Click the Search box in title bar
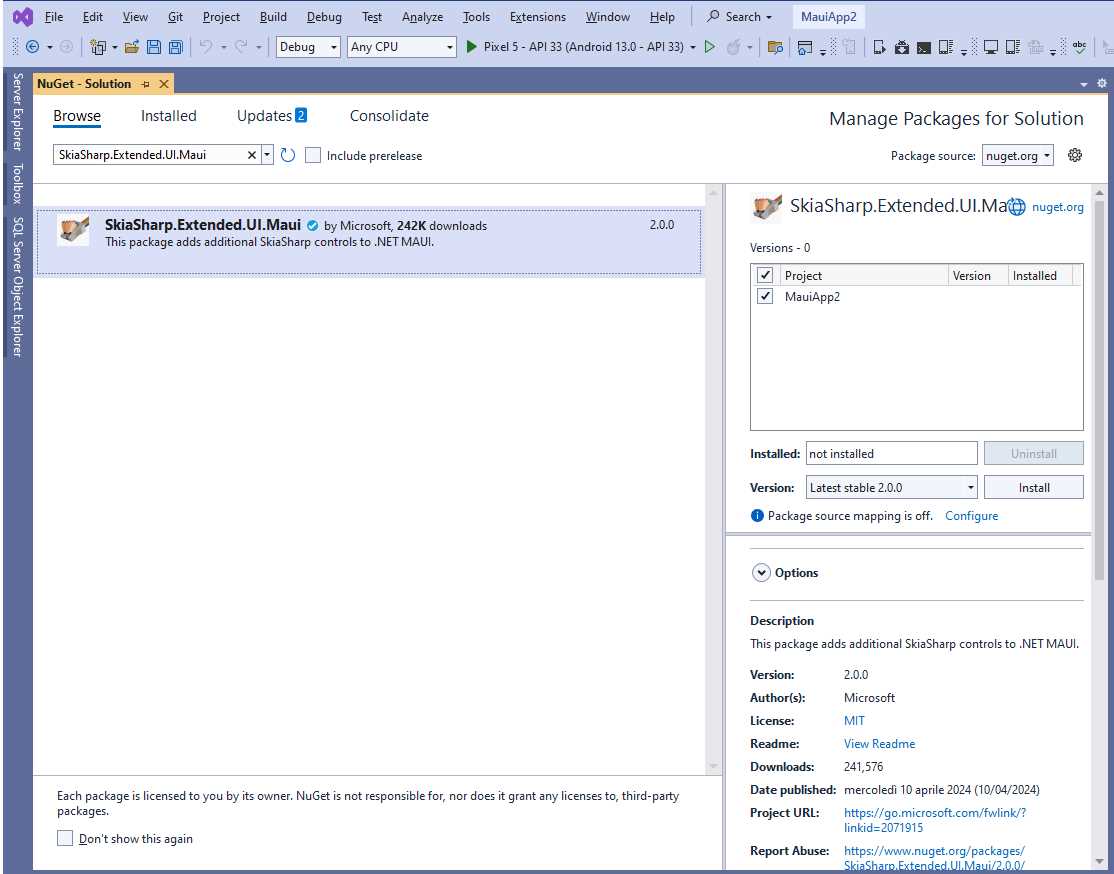 pyautogui.click(x=741, y=16)
